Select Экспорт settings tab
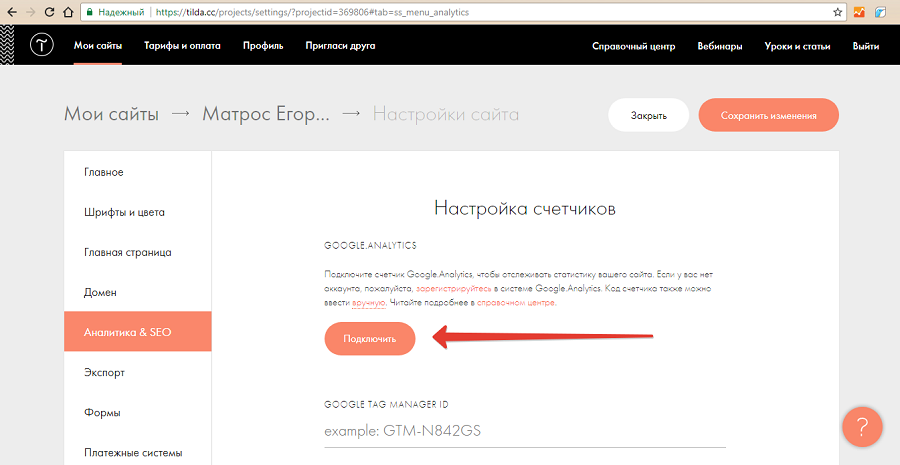 (138, 372)
